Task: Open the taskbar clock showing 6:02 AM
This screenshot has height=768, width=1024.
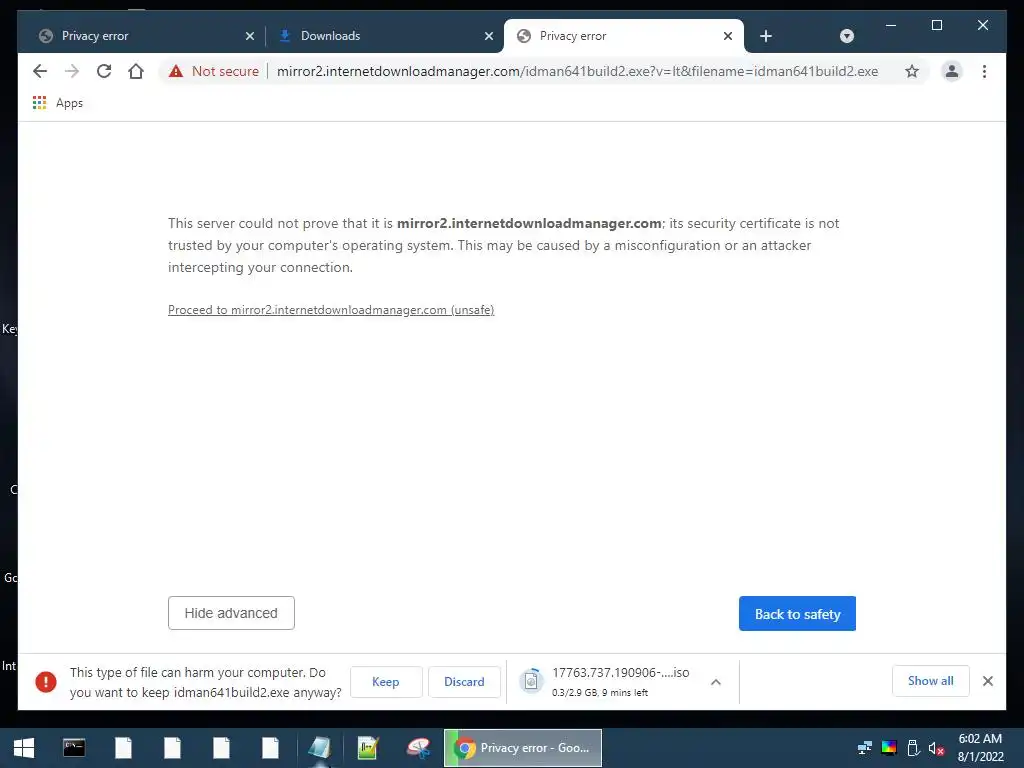Action: pos(980,748)
